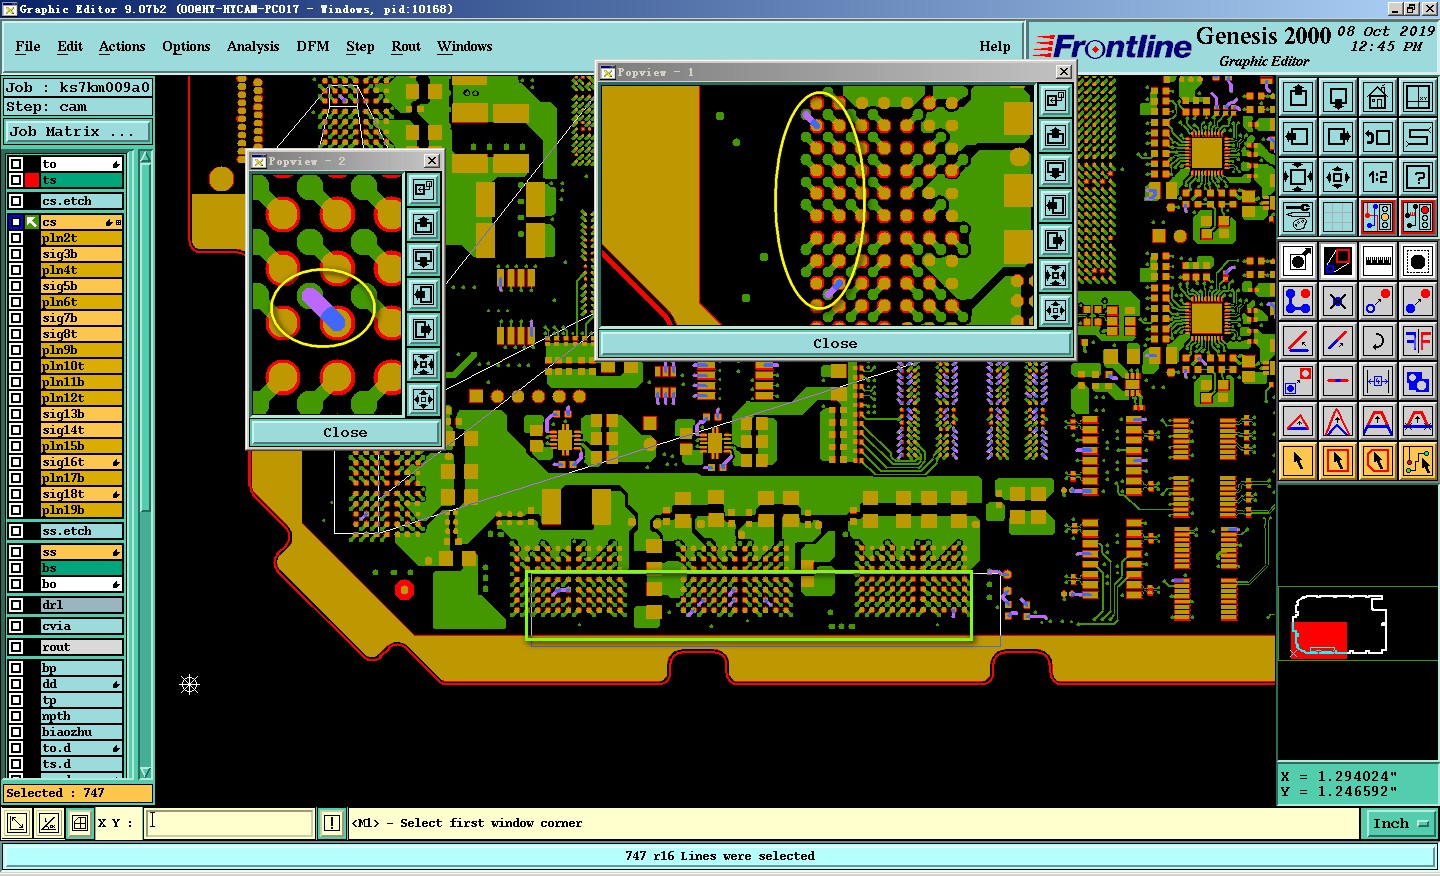Select the 'pln19b' layer name
Viewport: 1440px width, 876px height.
click(80, 510)
